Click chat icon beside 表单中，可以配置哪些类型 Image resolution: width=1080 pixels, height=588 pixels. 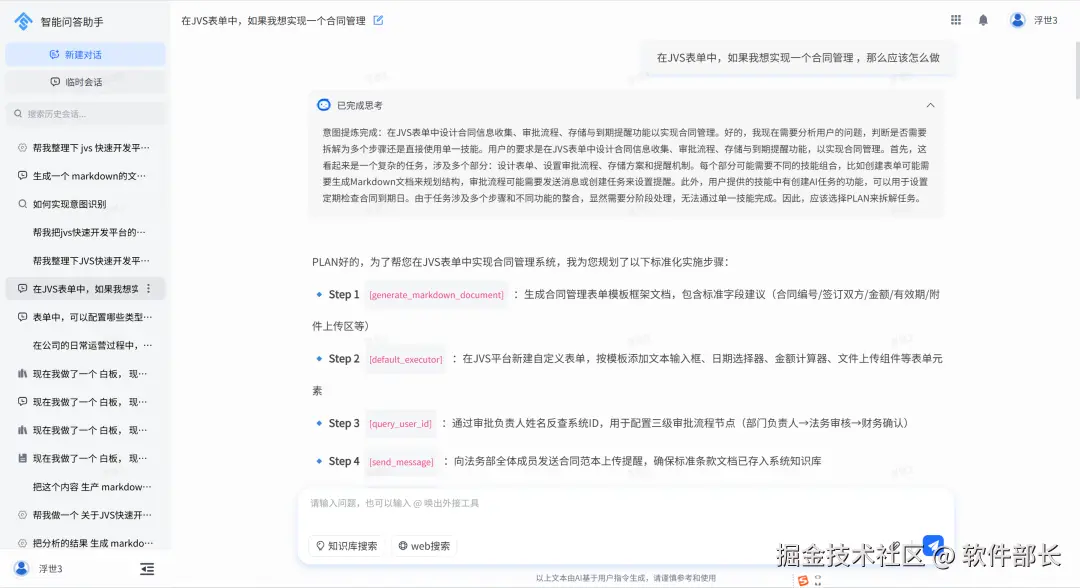22,317
